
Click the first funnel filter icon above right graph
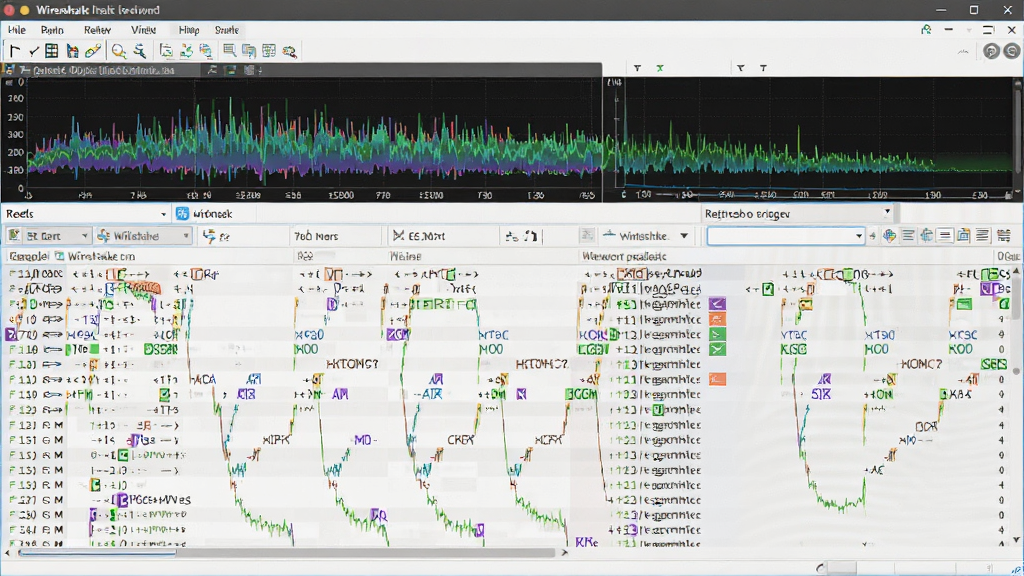pyautogui.click(x=637, y=68)
